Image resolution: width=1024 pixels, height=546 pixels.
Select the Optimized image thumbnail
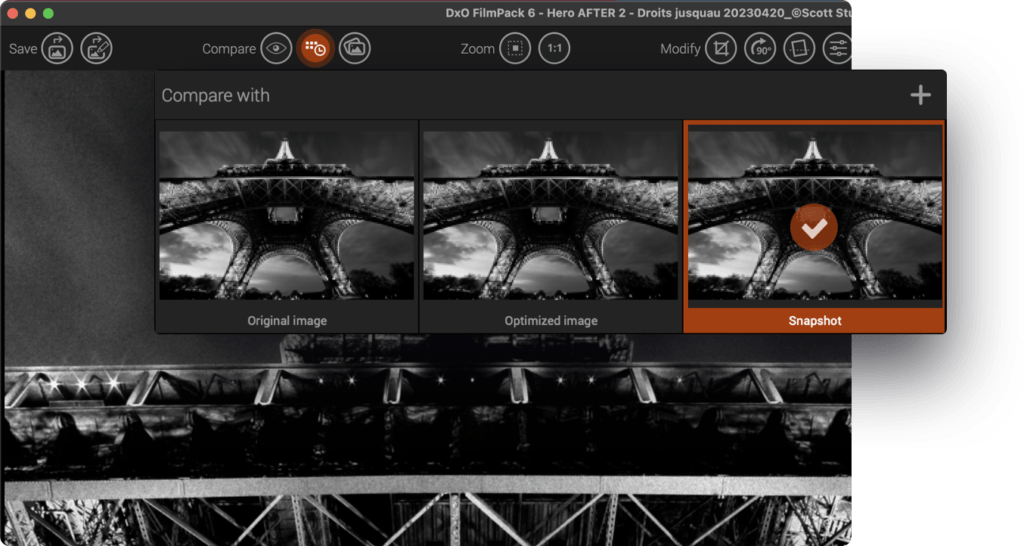tap(550, 213)
